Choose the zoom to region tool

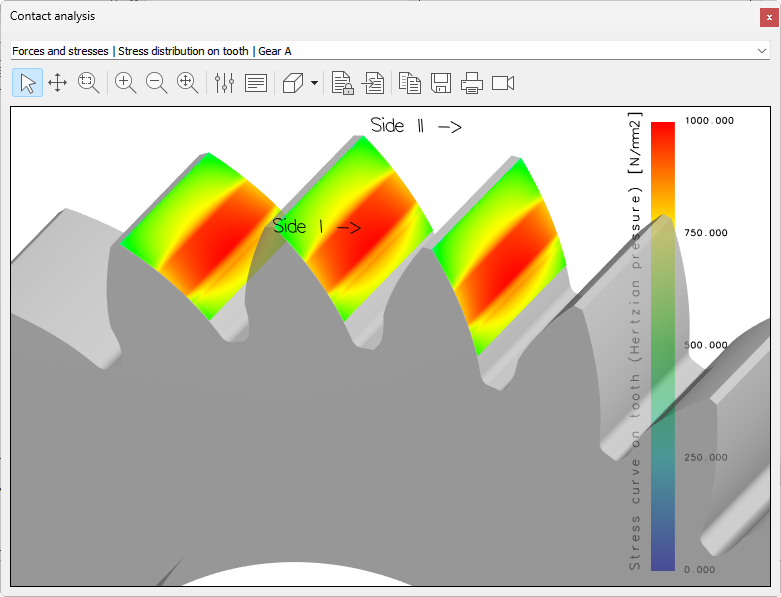click(x=89, y=83)
